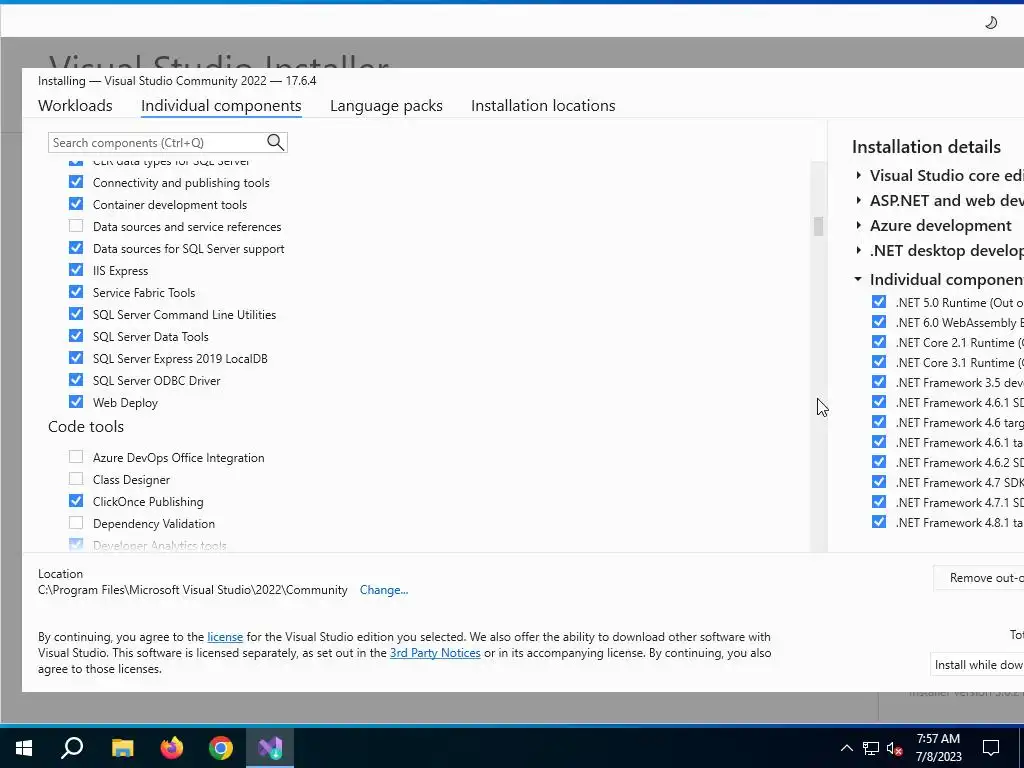
Task: Open Windows taskbar search
Action: point(72,747)
